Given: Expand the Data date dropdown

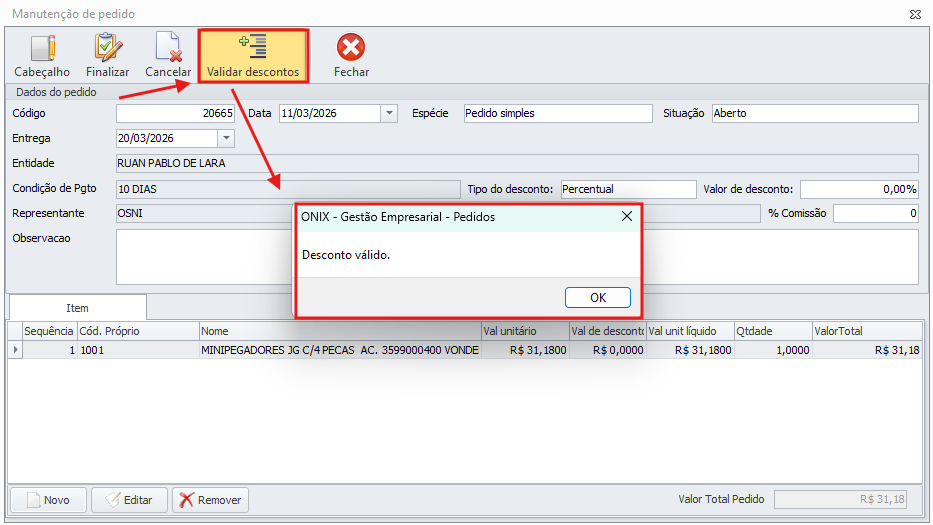Looking at the screenshot, I should click(389, 114).
